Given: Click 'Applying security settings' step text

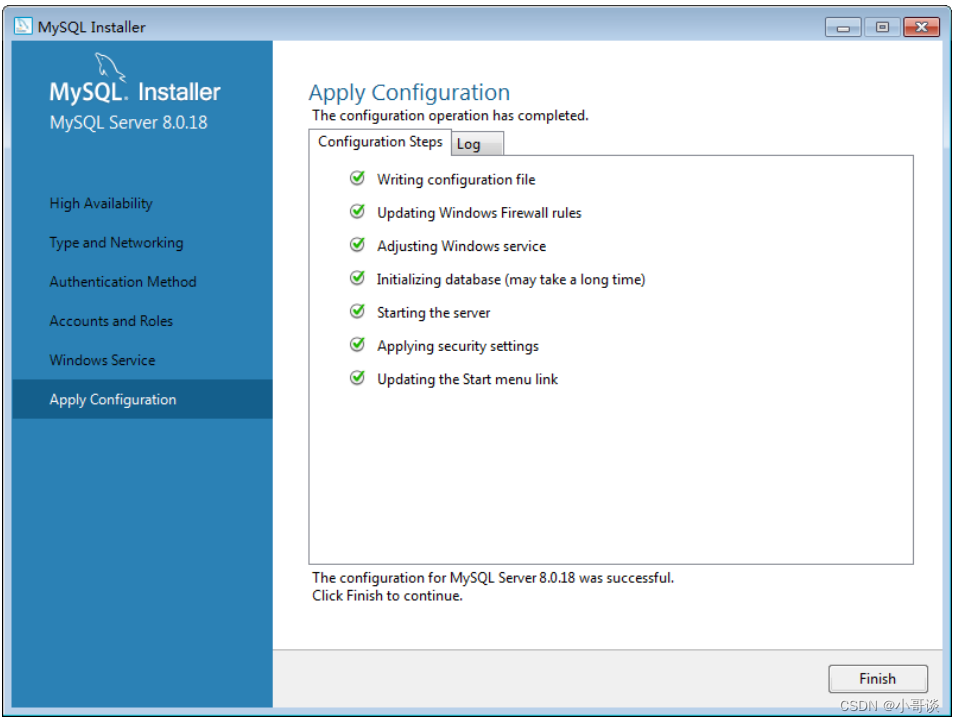Looking at the screenshot, I should tap(458, 346).
